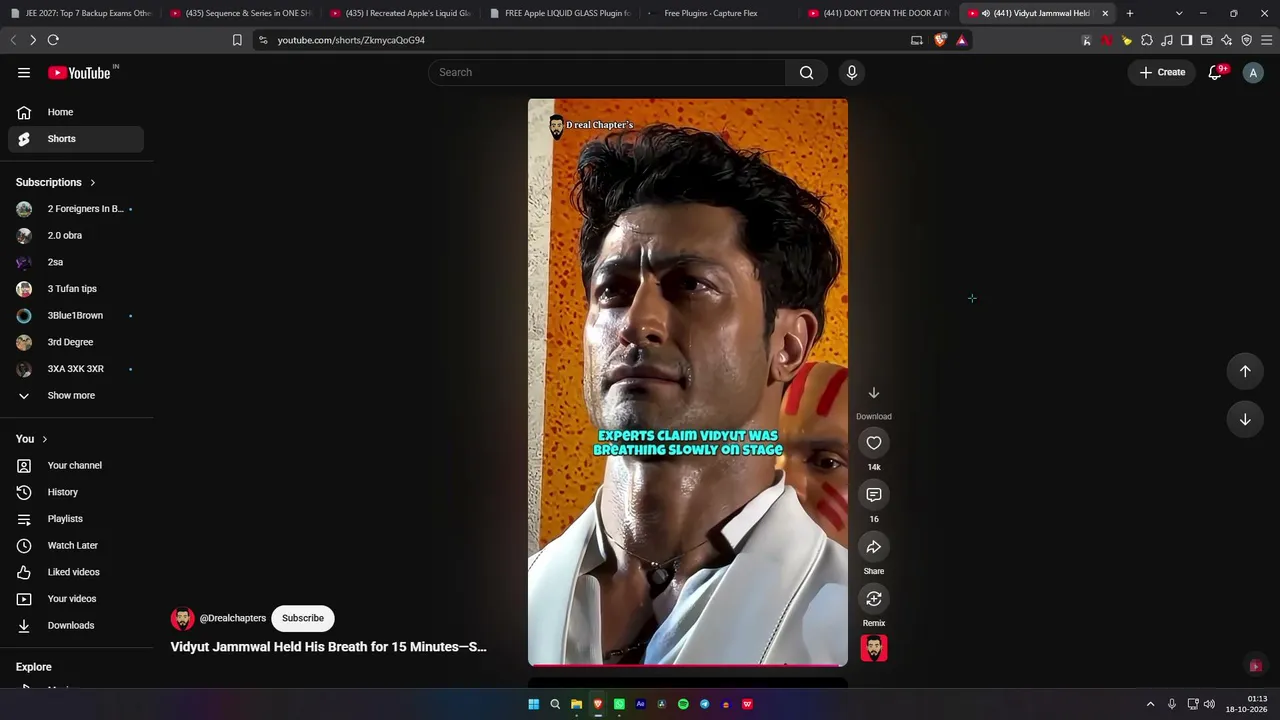This screenshot has height=720, width=1280.
Task: Open comments showing 16
Action: [x=874, y=495]
